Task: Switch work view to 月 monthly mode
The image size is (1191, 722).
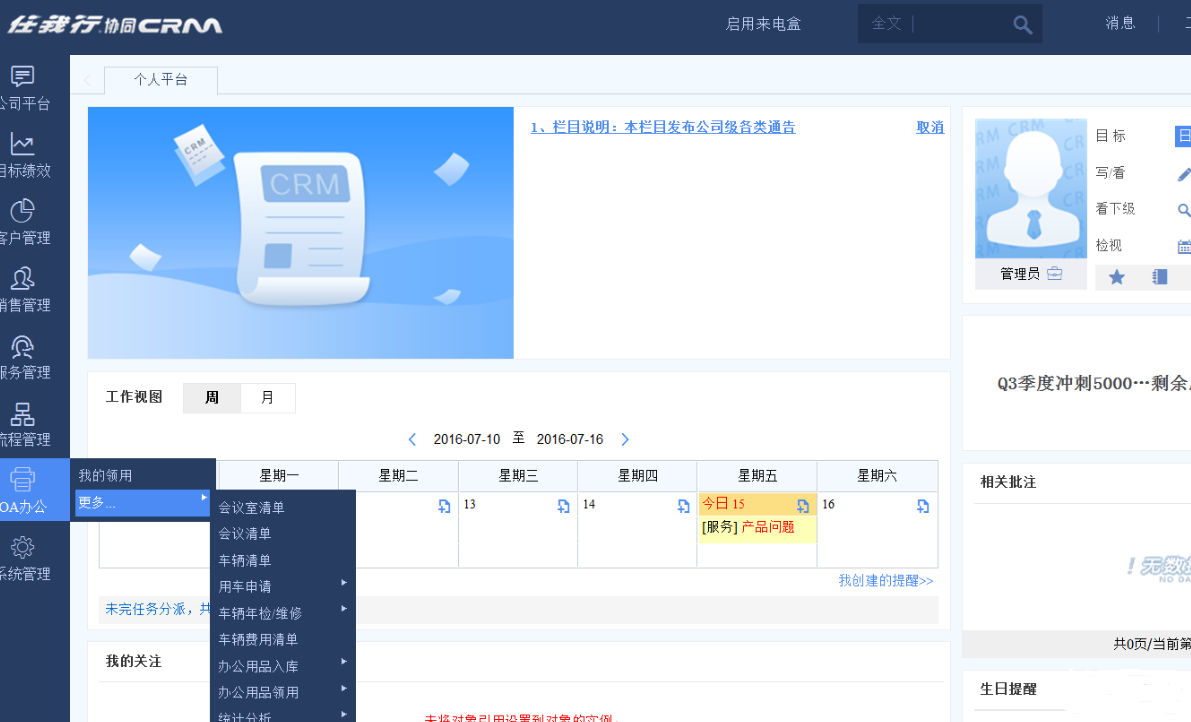Action: click(267, 397)
